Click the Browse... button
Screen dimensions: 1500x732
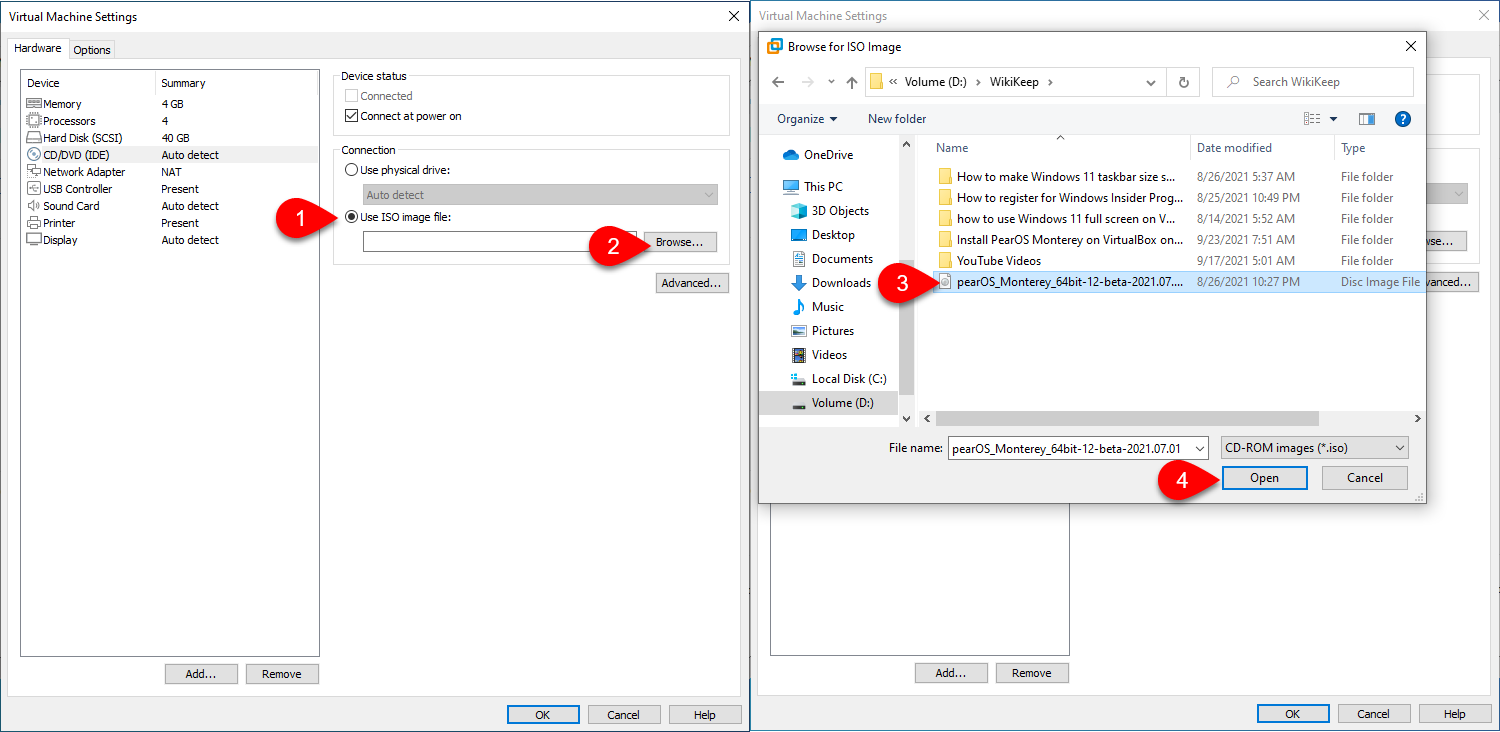[x=680, y=243]
